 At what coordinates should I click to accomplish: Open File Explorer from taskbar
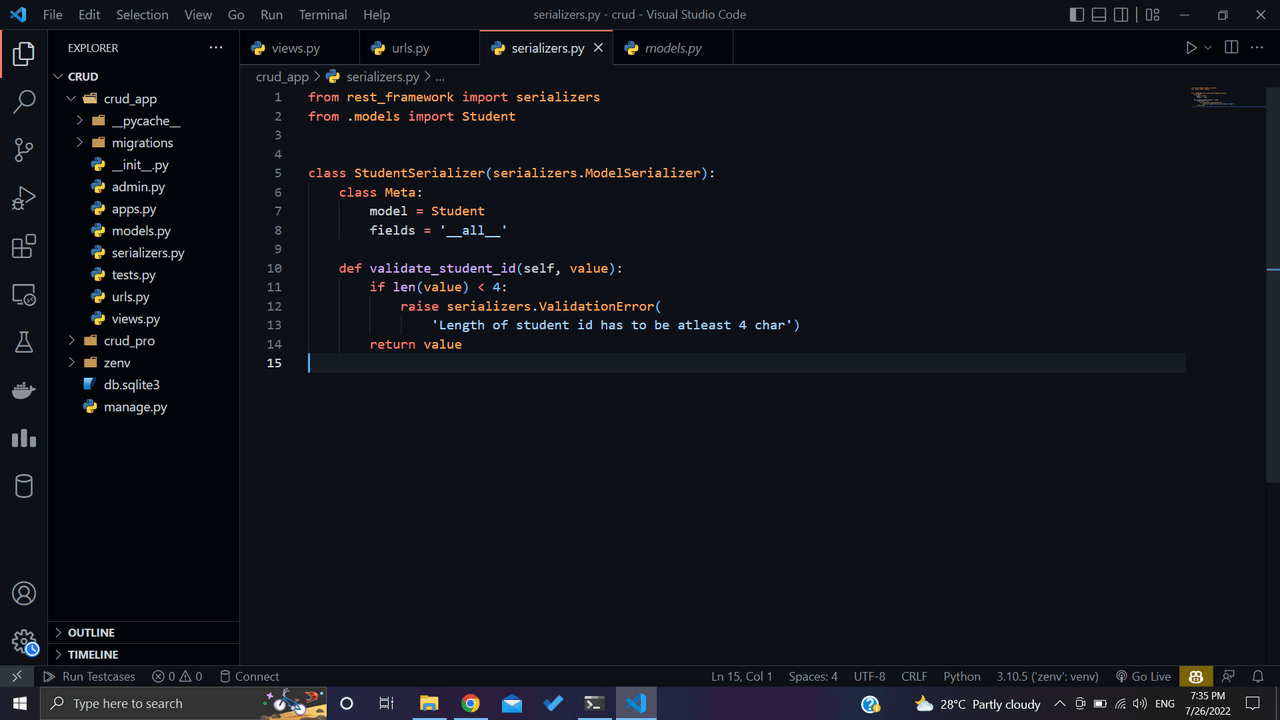click(428, 704)
